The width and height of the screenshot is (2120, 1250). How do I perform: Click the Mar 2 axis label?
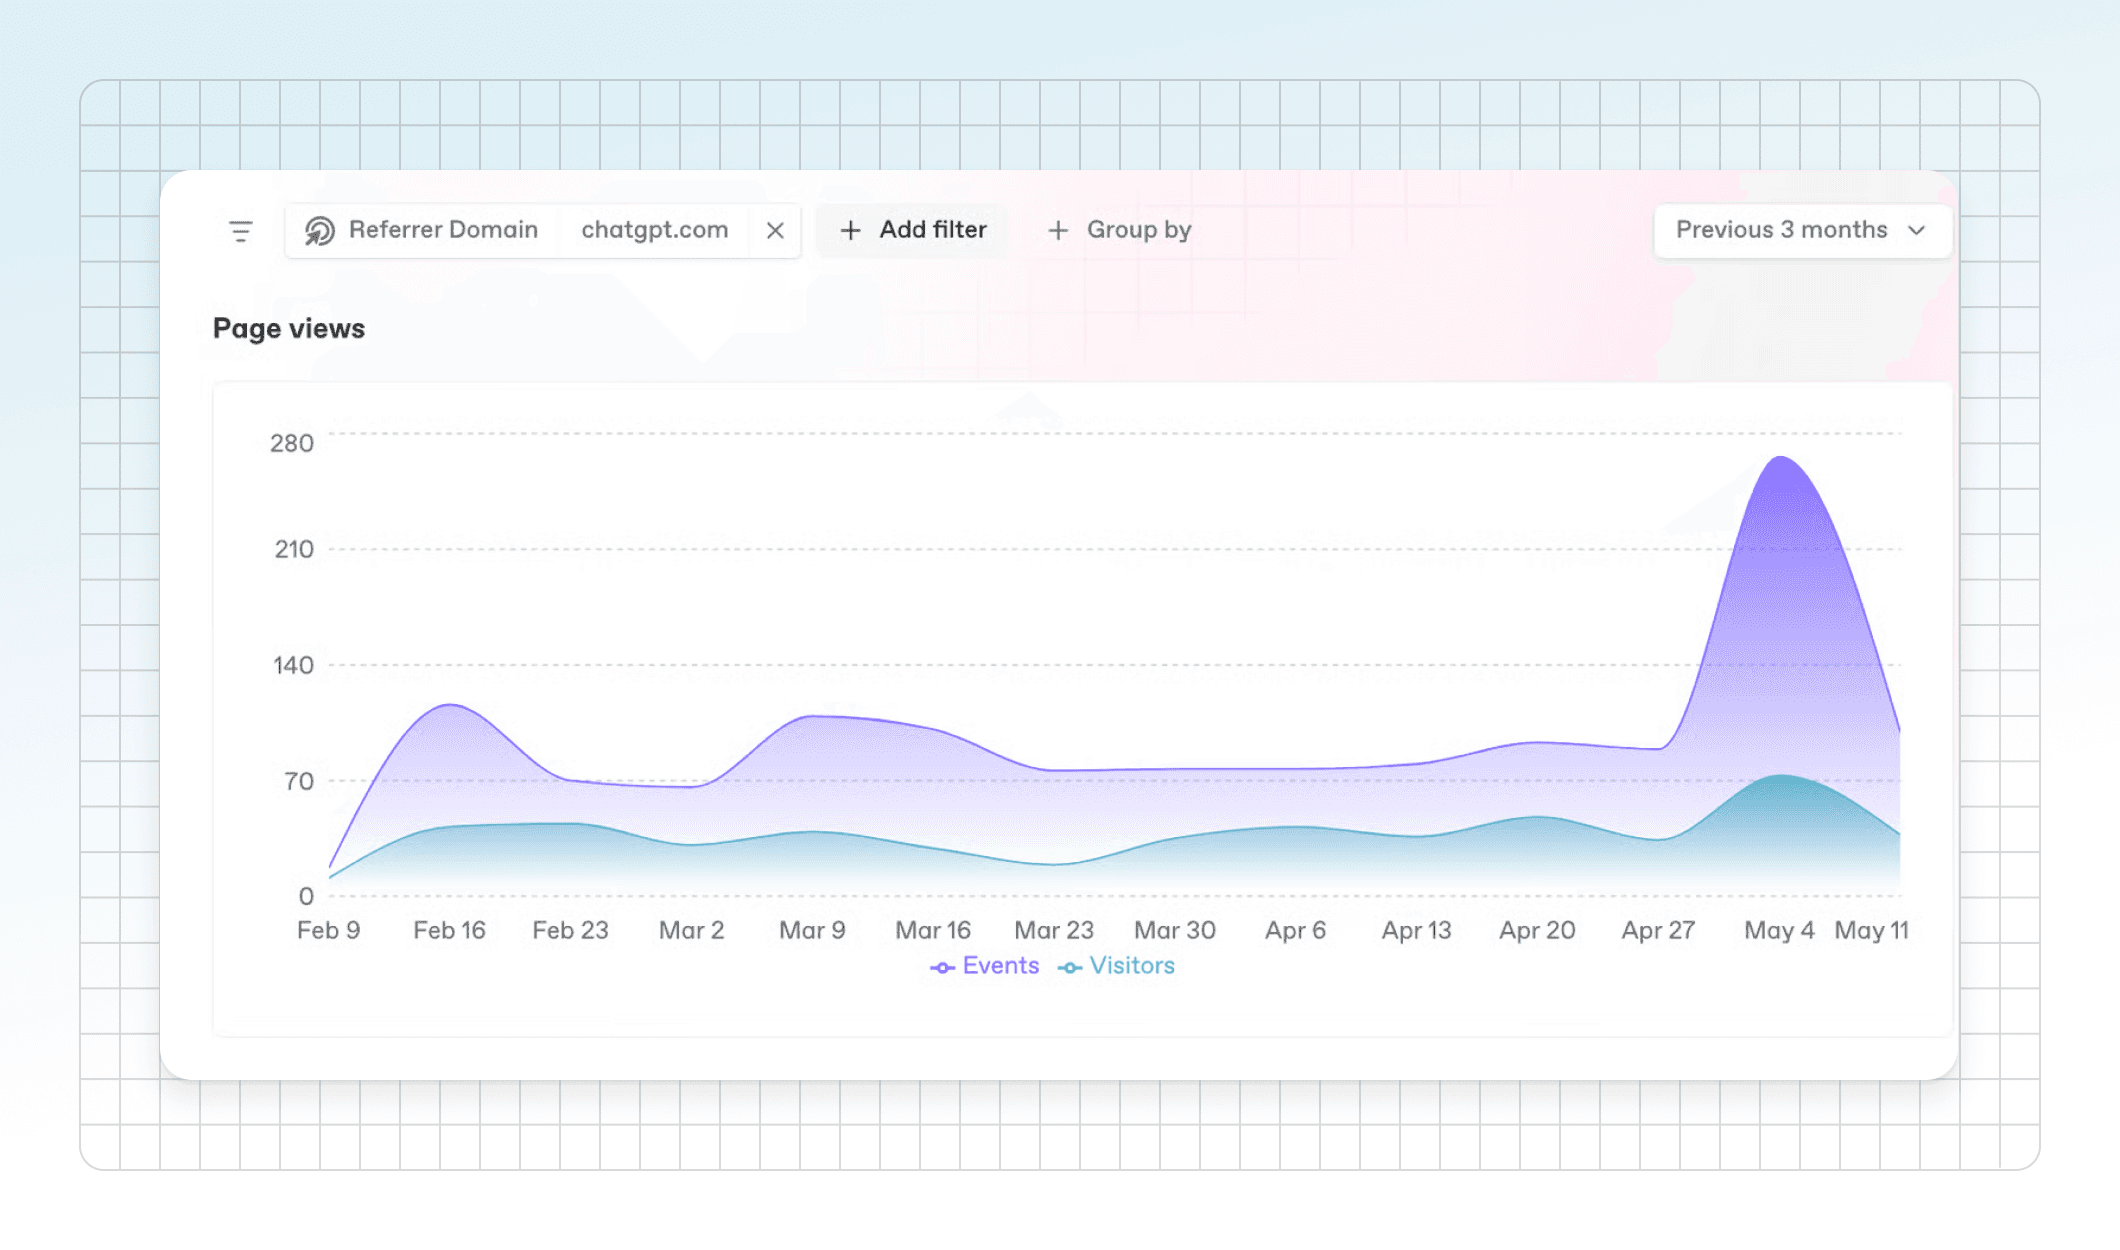click(x=691, y=930)
